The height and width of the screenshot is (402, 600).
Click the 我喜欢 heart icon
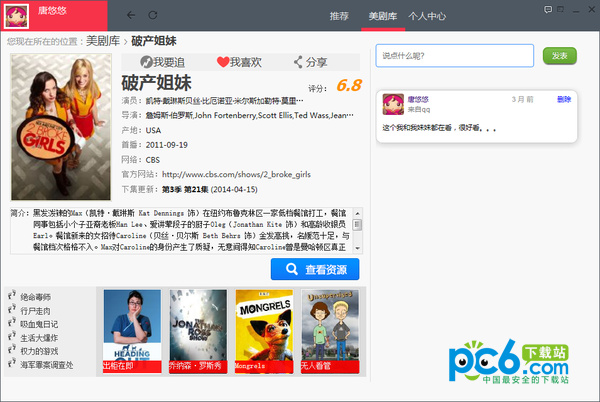[x=223, y=62]
